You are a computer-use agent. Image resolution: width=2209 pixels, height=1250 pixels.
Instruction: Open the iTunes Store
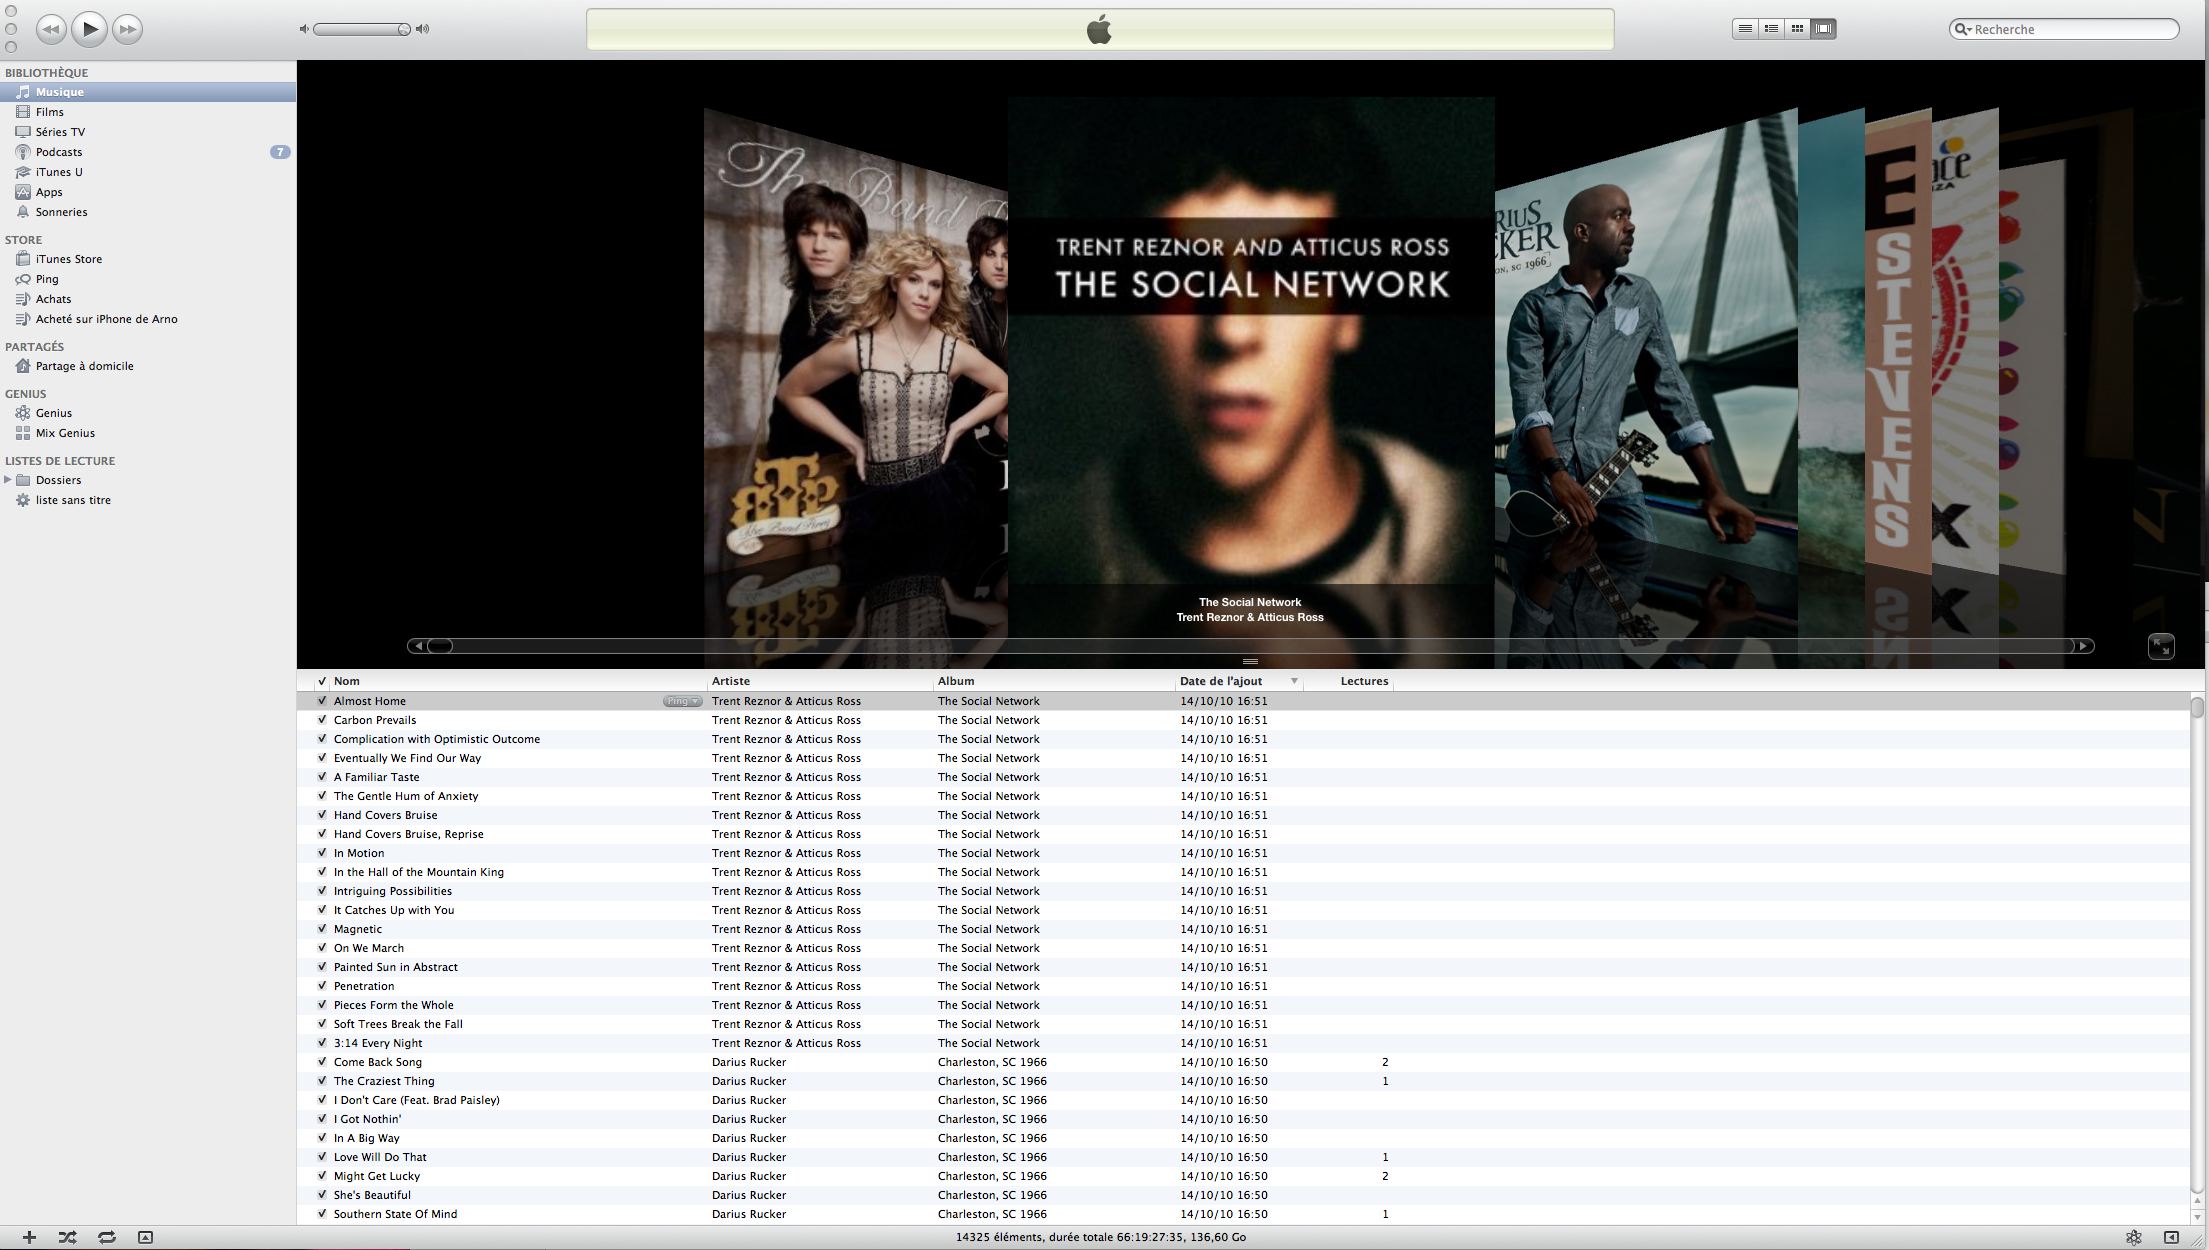coord(148,259)
